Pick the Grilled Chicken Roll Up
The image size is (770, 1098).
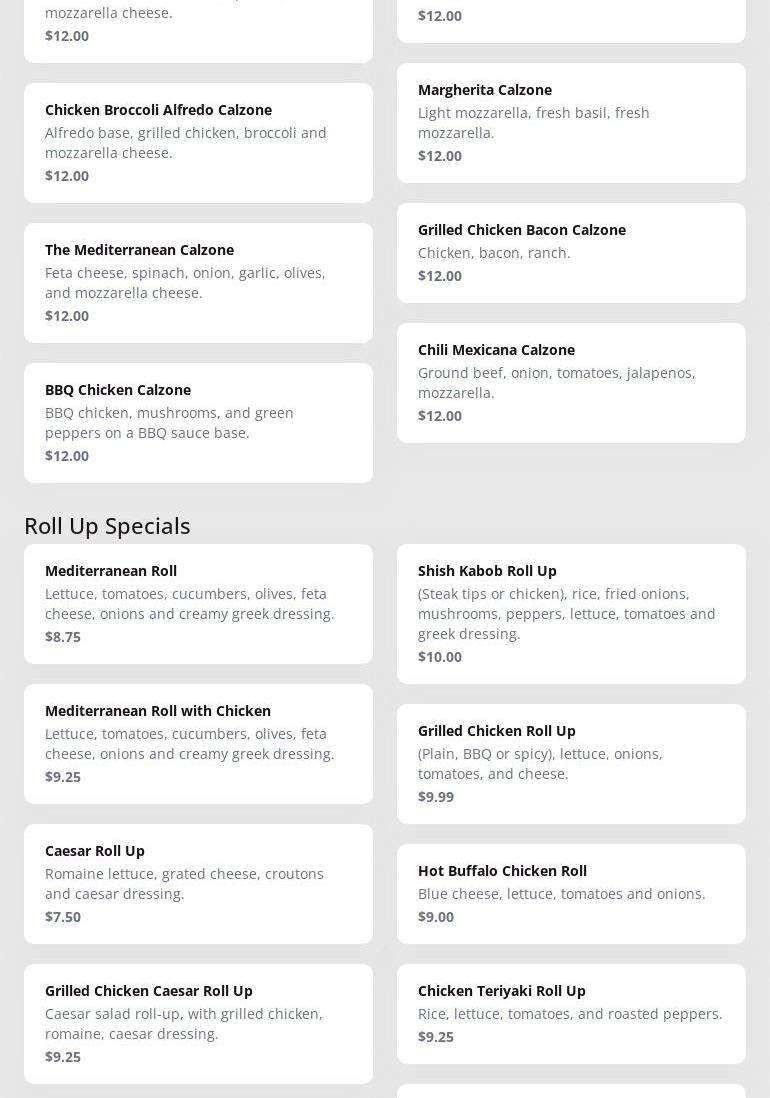(571, 763)
